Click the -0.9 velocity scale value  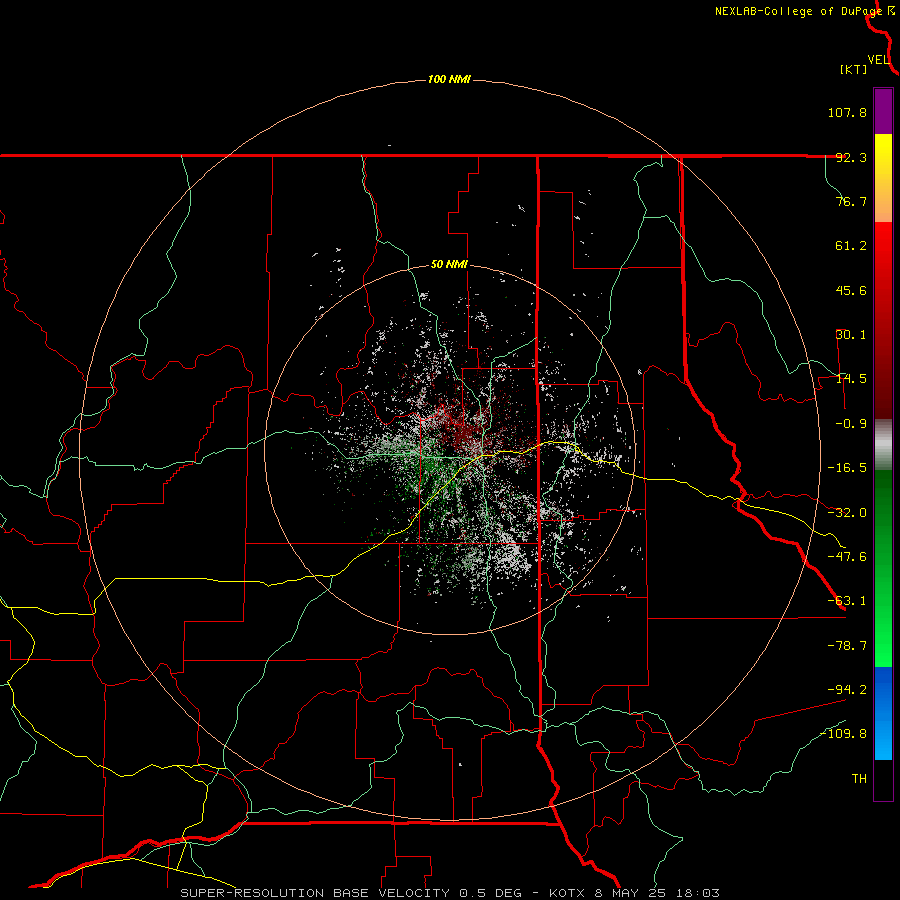(851, 424)
